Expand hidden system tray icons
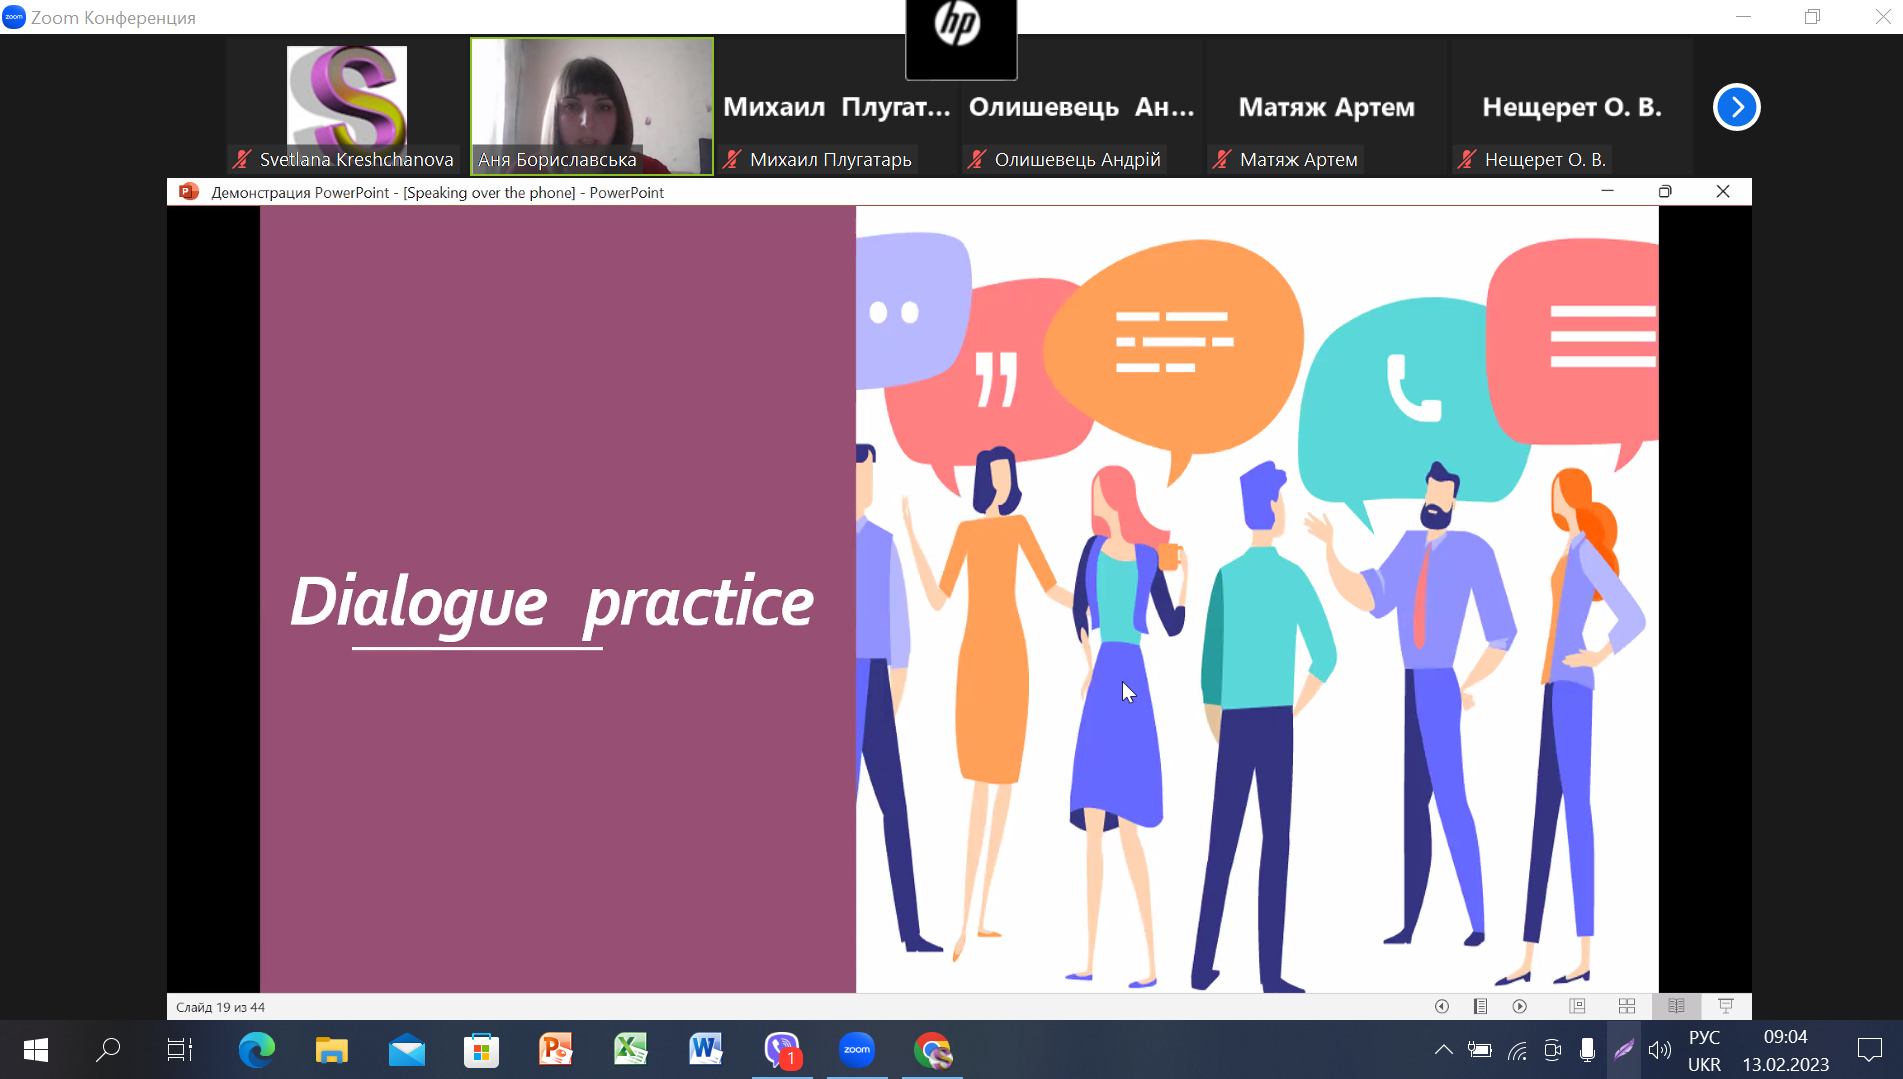 (x=1443, y=1050)
